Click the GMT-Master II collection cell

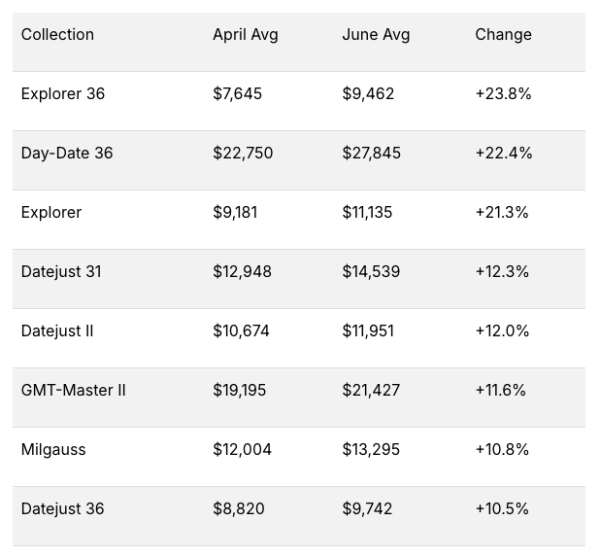coord(73,390)
